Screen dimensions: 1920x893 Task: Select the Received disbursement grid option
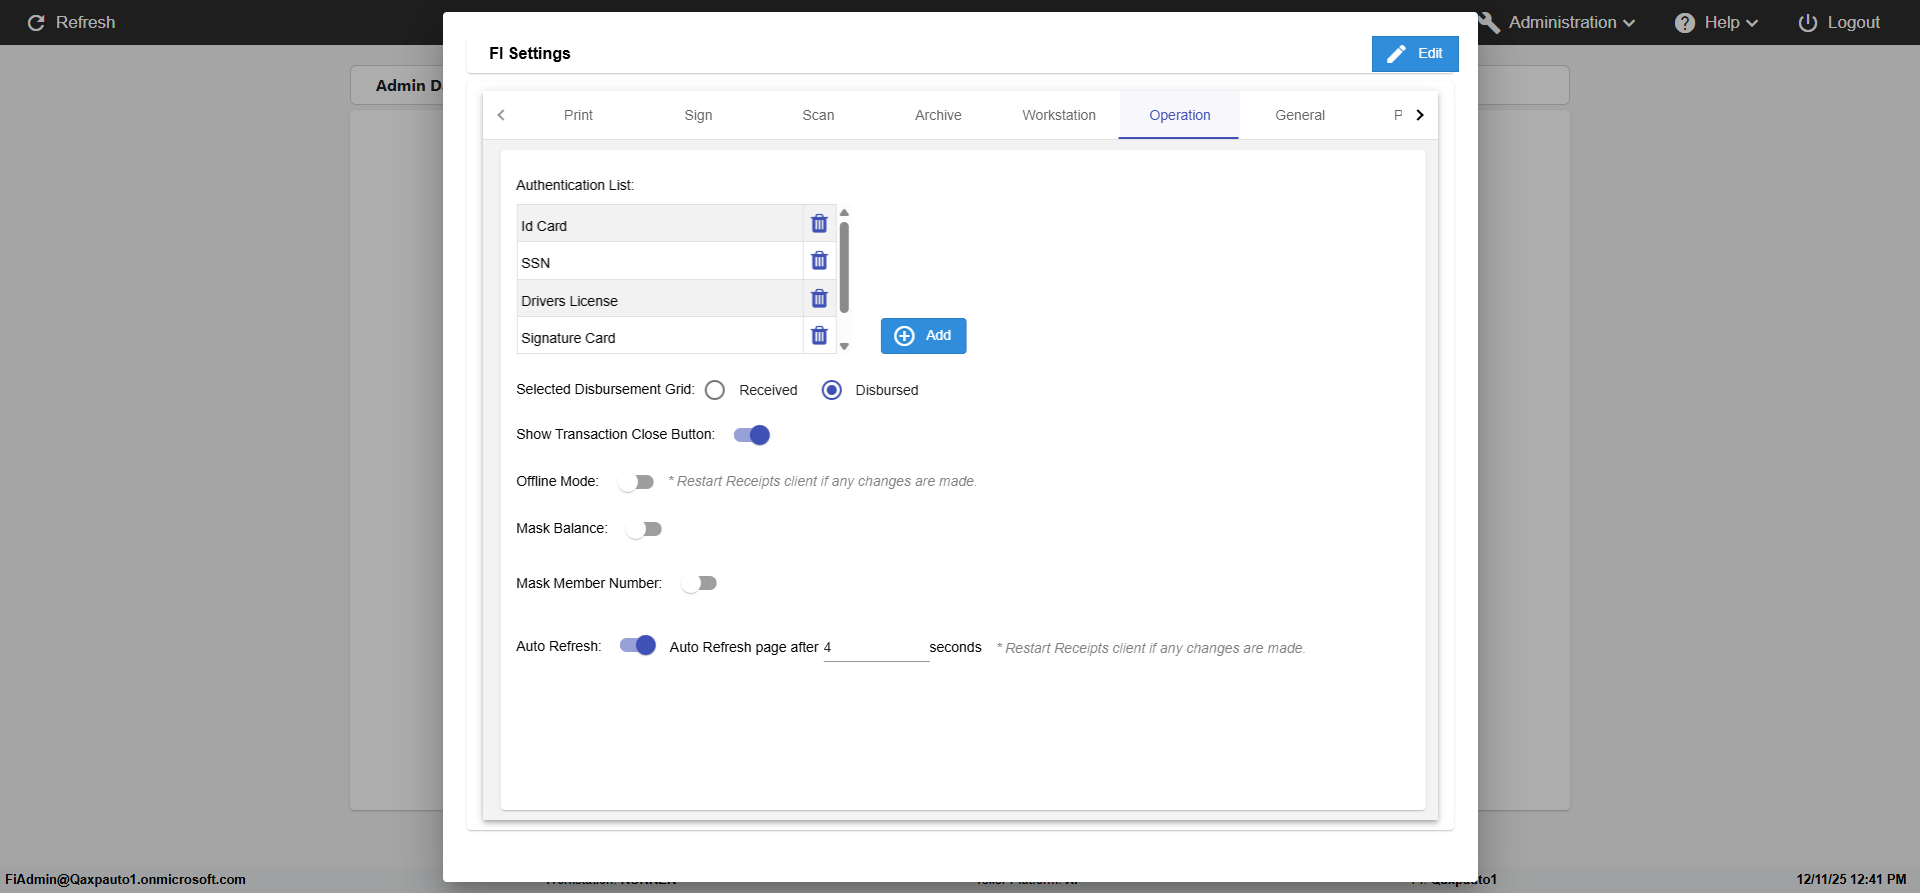[715, 390]
